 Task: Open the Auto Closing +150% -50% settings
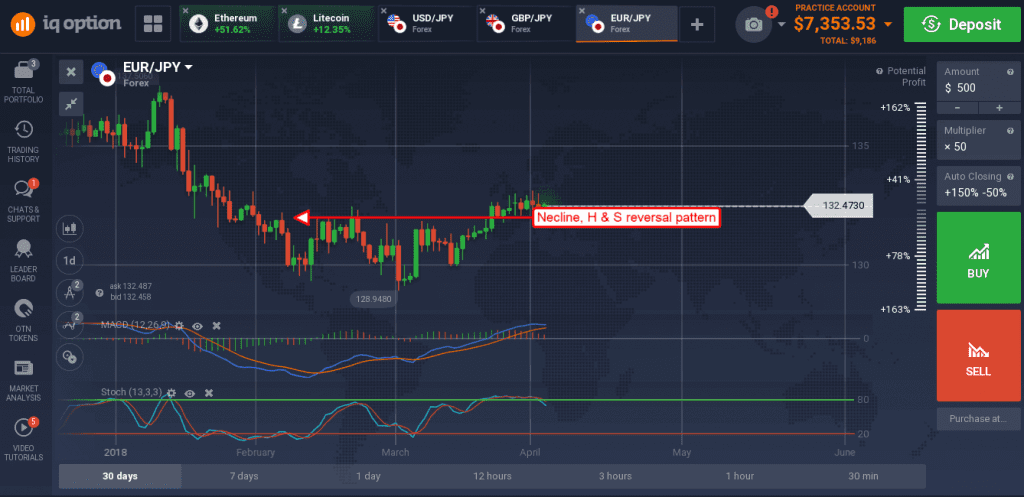tap(978, 184)
